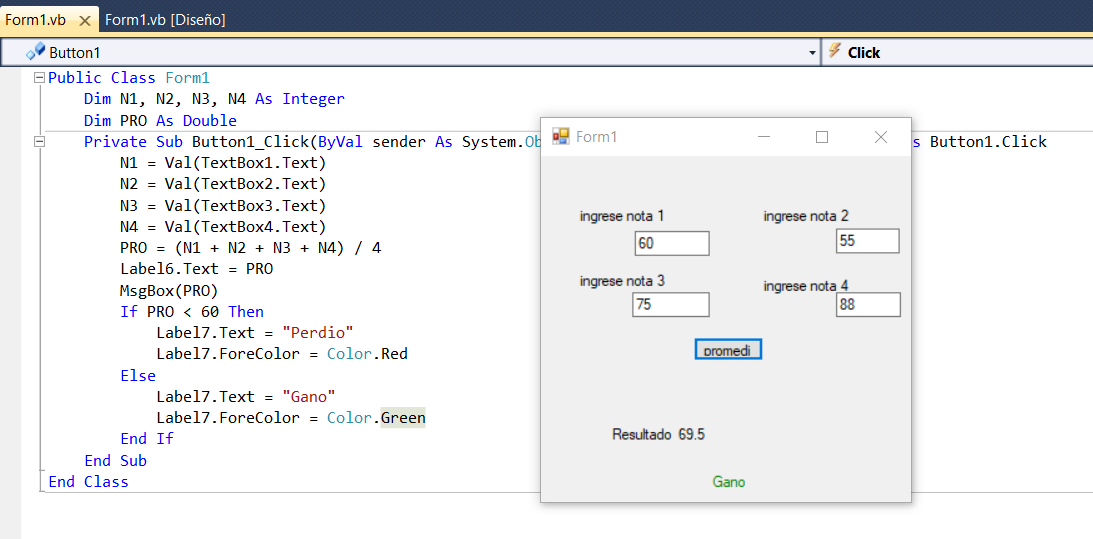The height and width of the screenshot is (539, 1093).
Task: Minimize the Form1 window
Action: click(x=764, y=137)
